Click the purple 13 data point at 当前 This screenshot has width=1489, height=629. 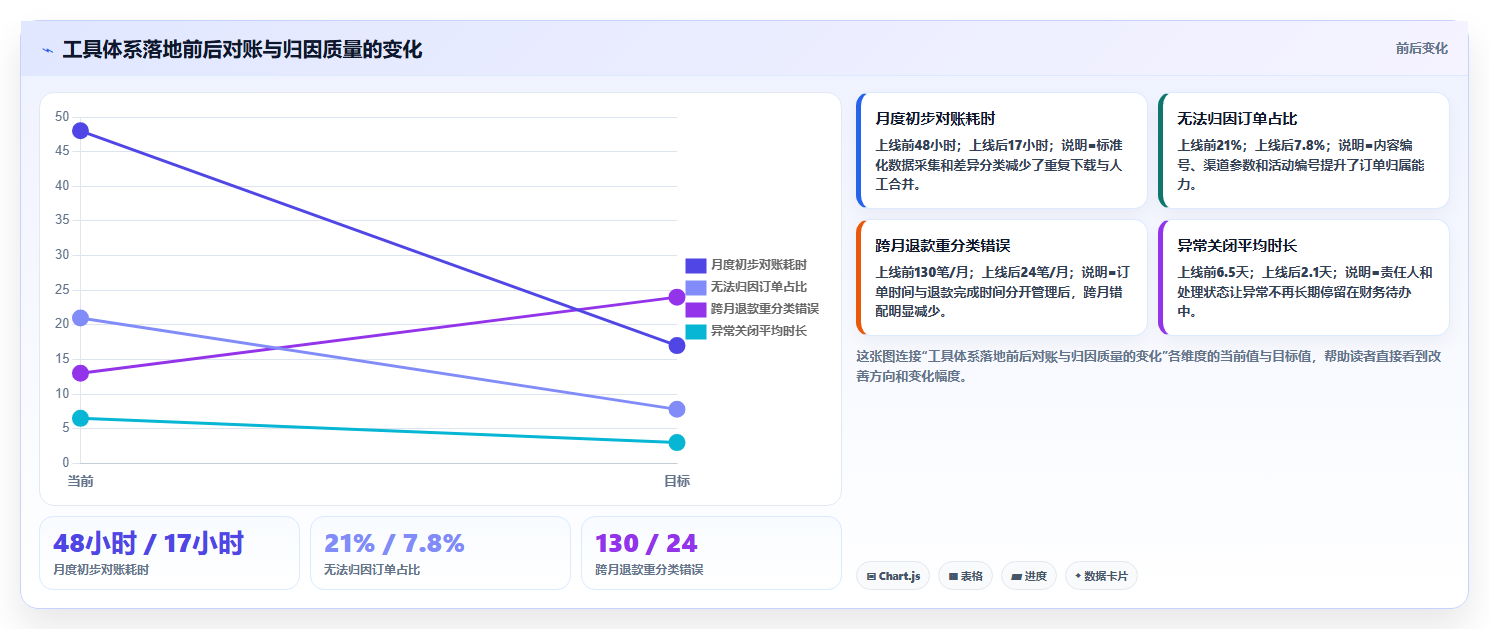click(80, 373)
